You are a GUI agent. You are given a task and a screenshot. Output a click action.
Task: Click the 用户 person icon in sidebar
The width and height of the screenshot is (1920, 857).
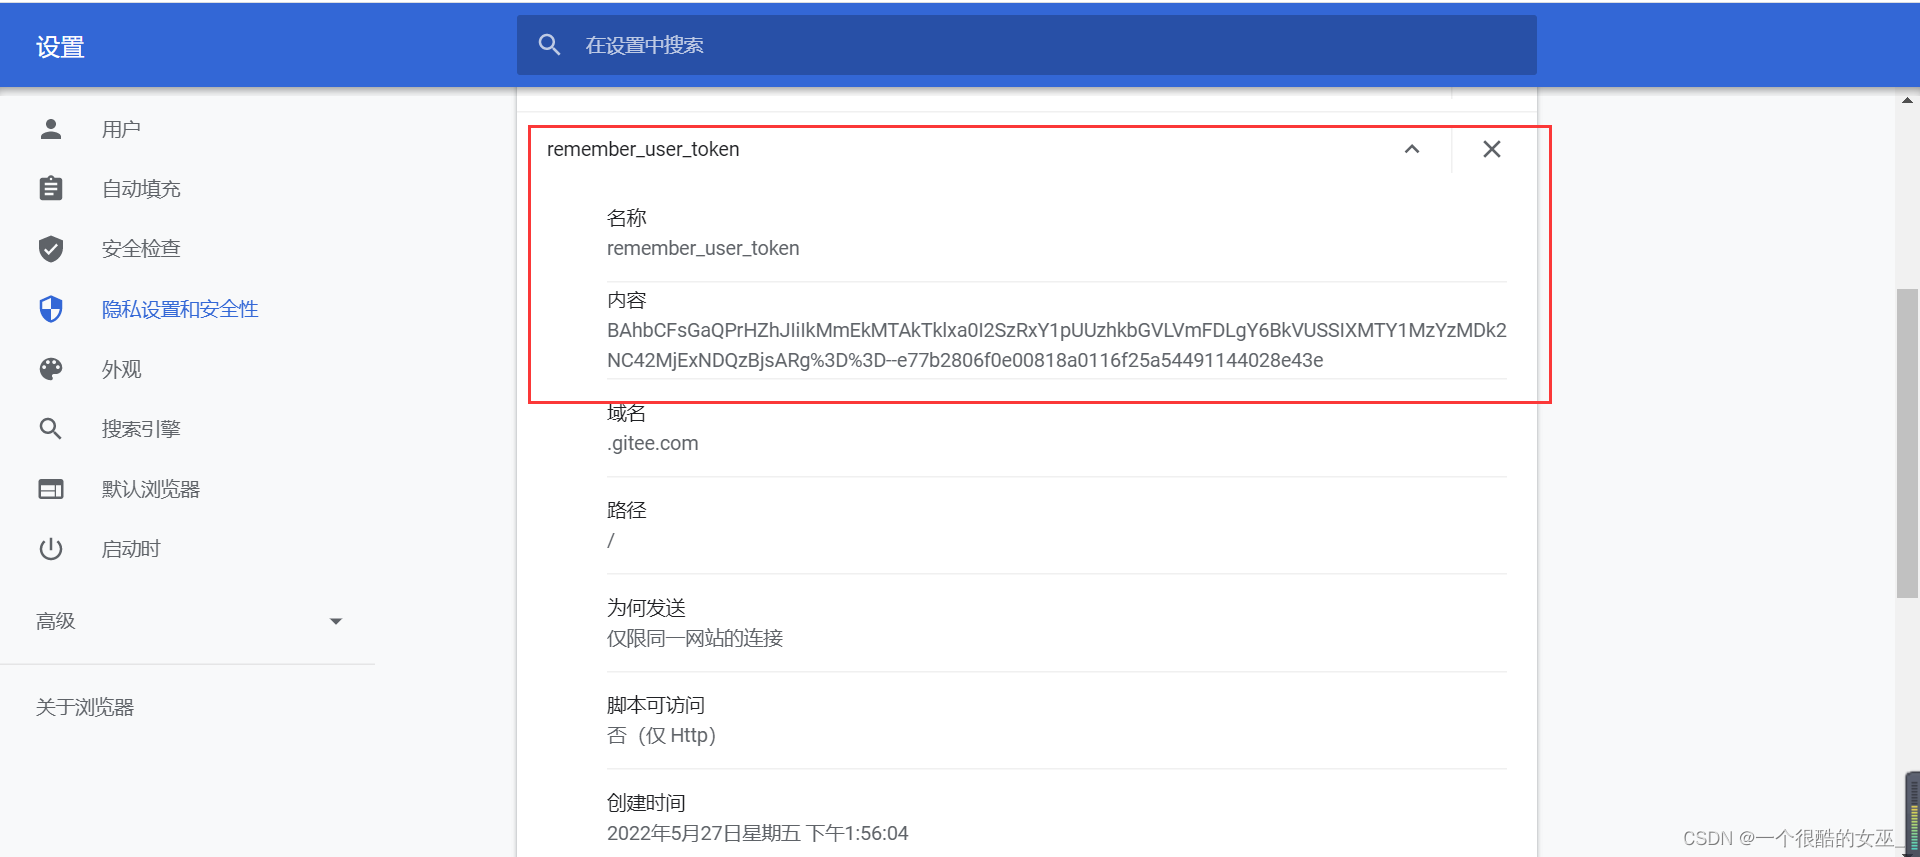[x=51, y=129]
